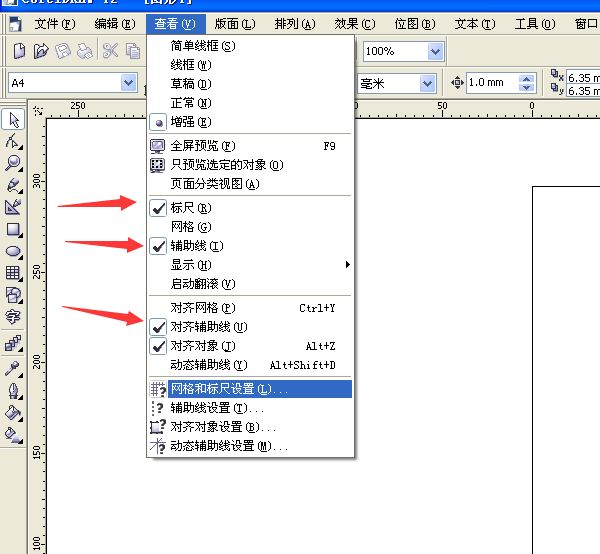Select the Smart drawing tool

click(x=13, y=207)
